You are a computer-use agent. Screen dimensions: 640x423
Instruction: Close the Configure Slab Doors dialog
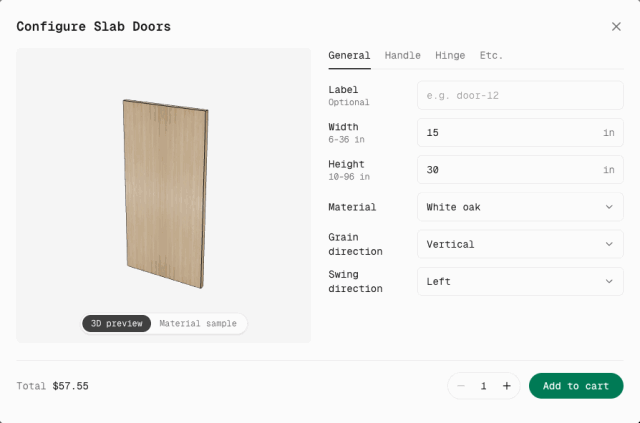[616, 27]
